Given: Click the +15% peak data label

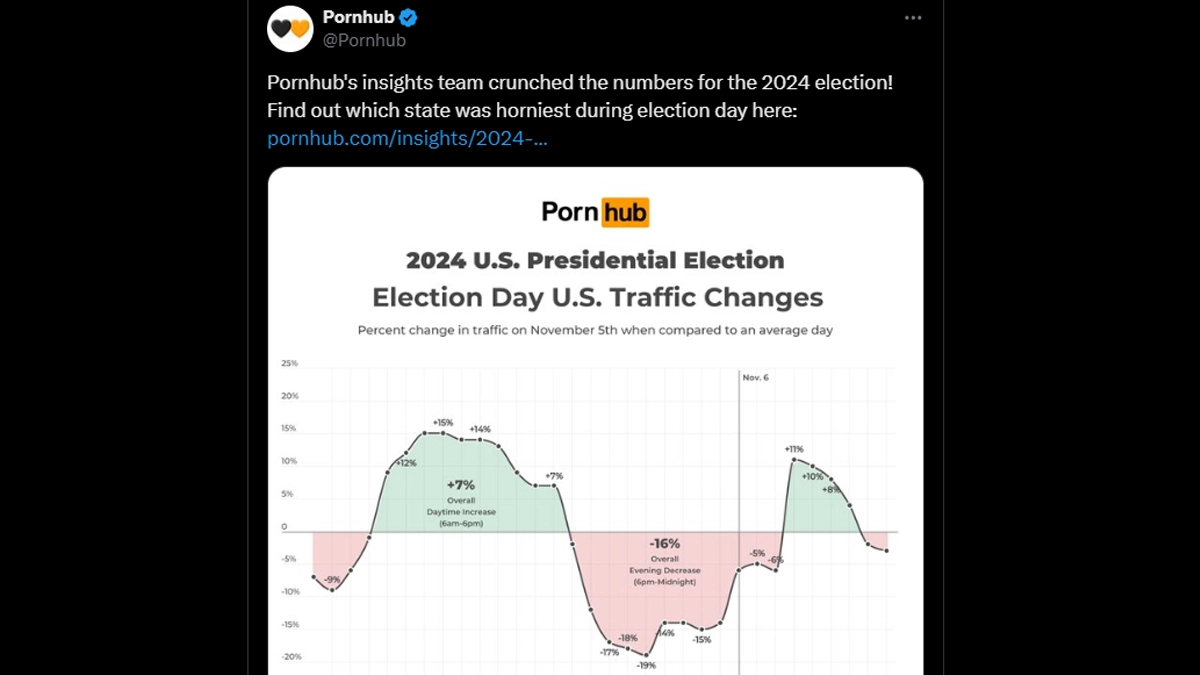Looking at the screenshot, I should click(x=442, y=422).
